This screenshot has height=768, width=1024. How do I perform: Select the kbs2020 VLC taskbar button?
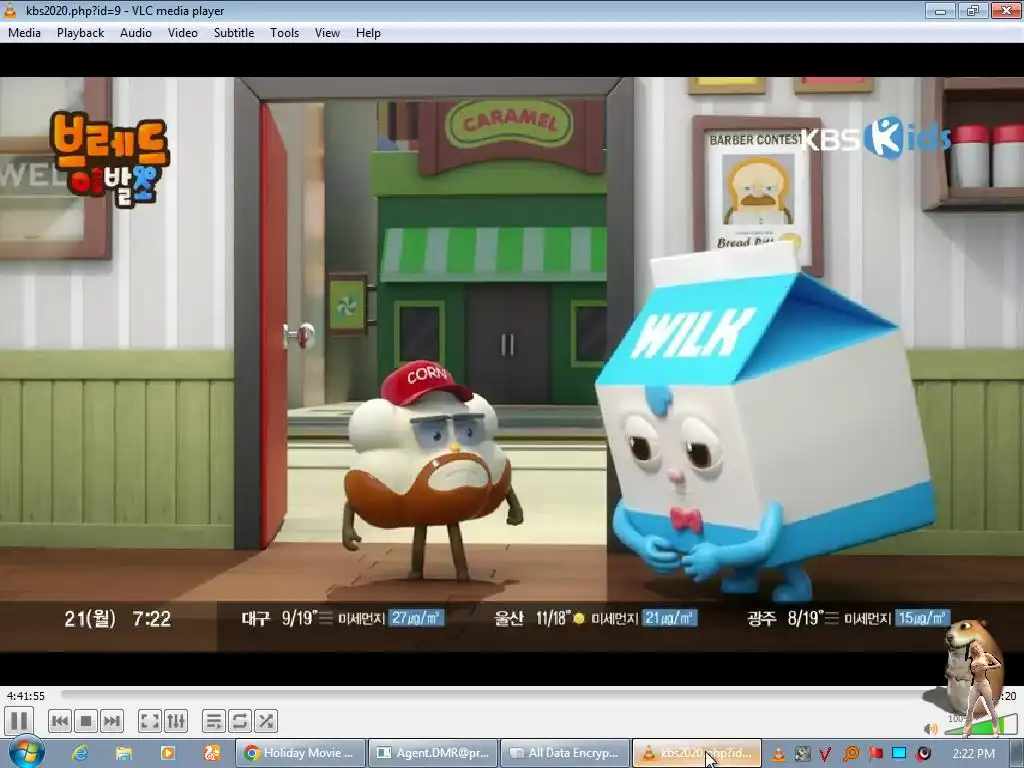pos(697,753)
